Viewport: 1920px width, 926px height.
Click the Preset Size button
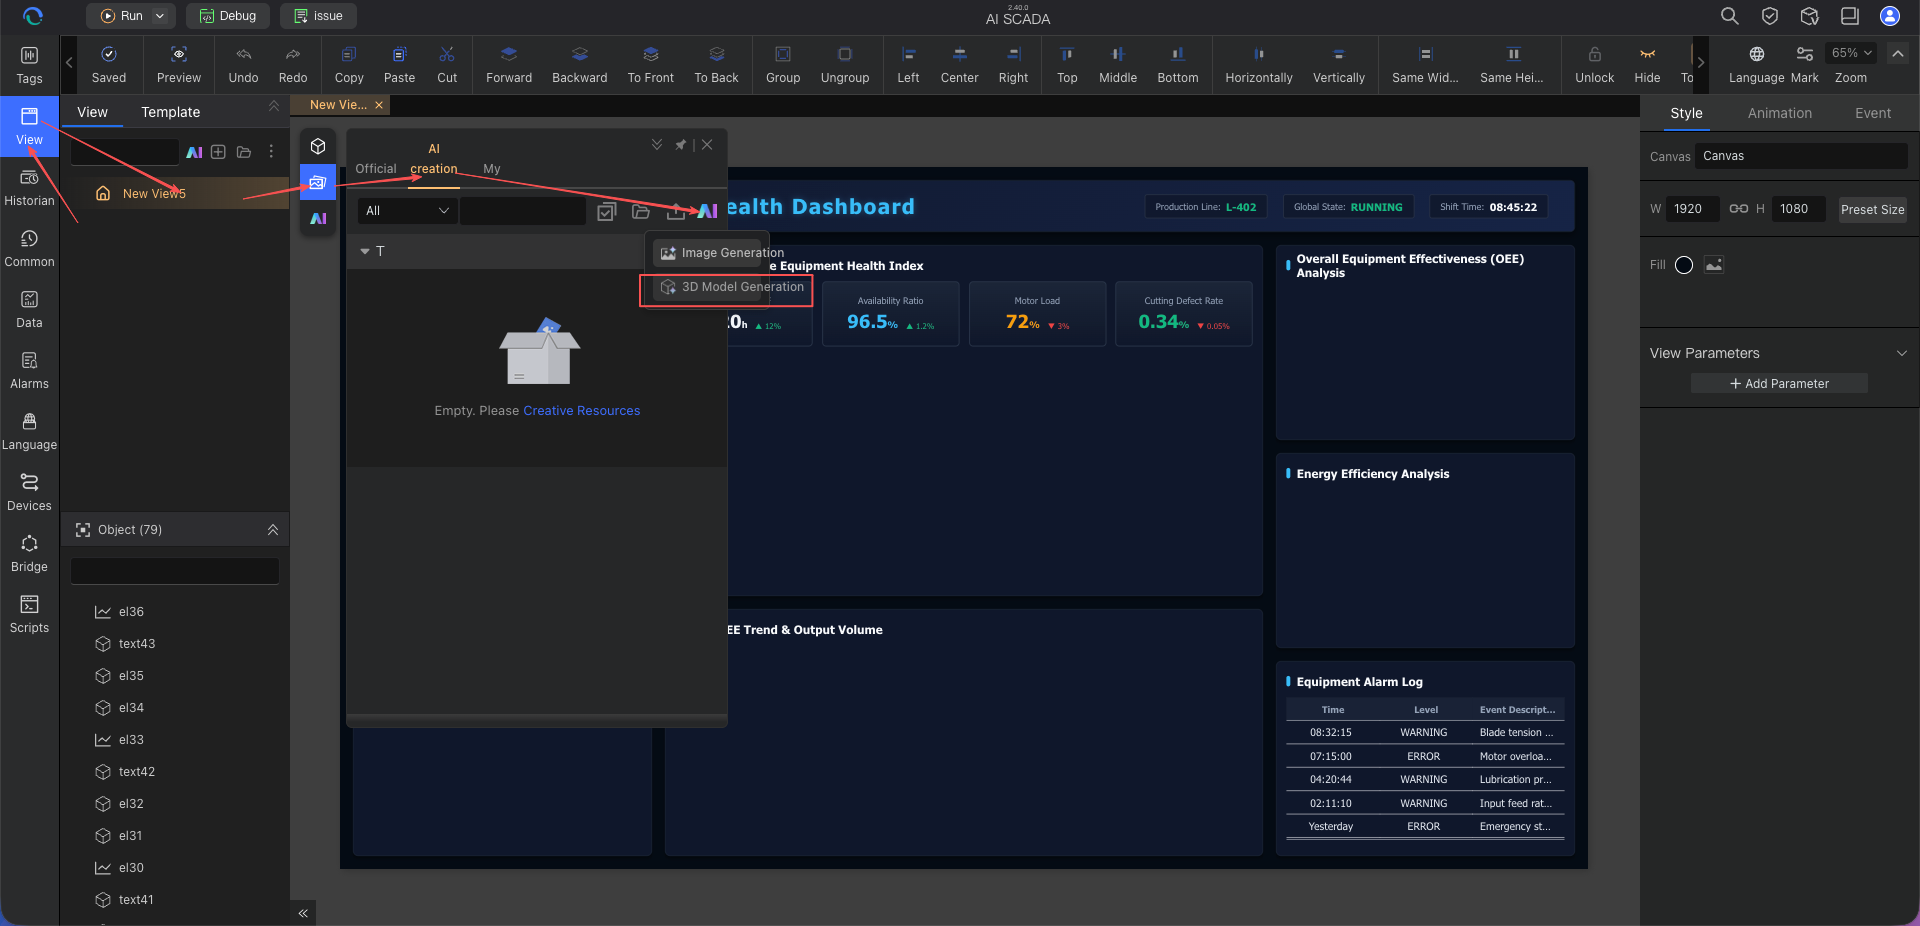point(1872,210)
